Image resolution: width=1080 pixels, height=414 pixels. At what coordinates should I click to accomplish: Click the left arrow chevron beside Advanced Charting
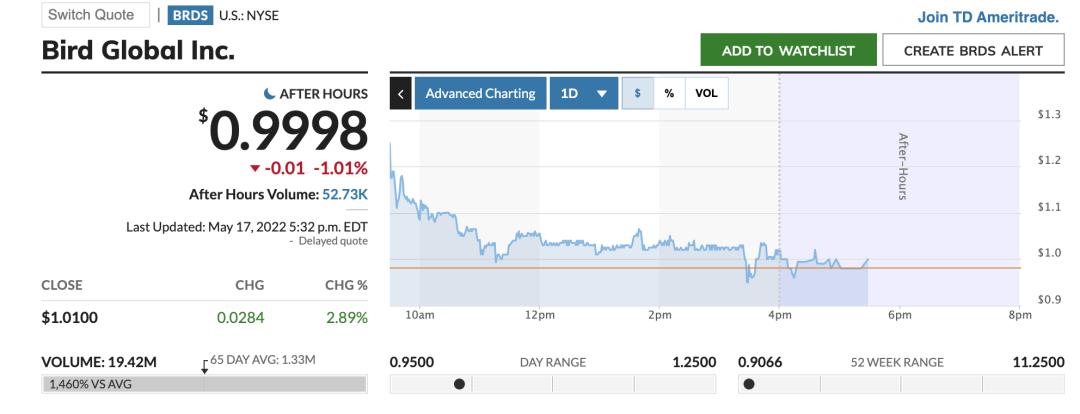tap(401, 93)
